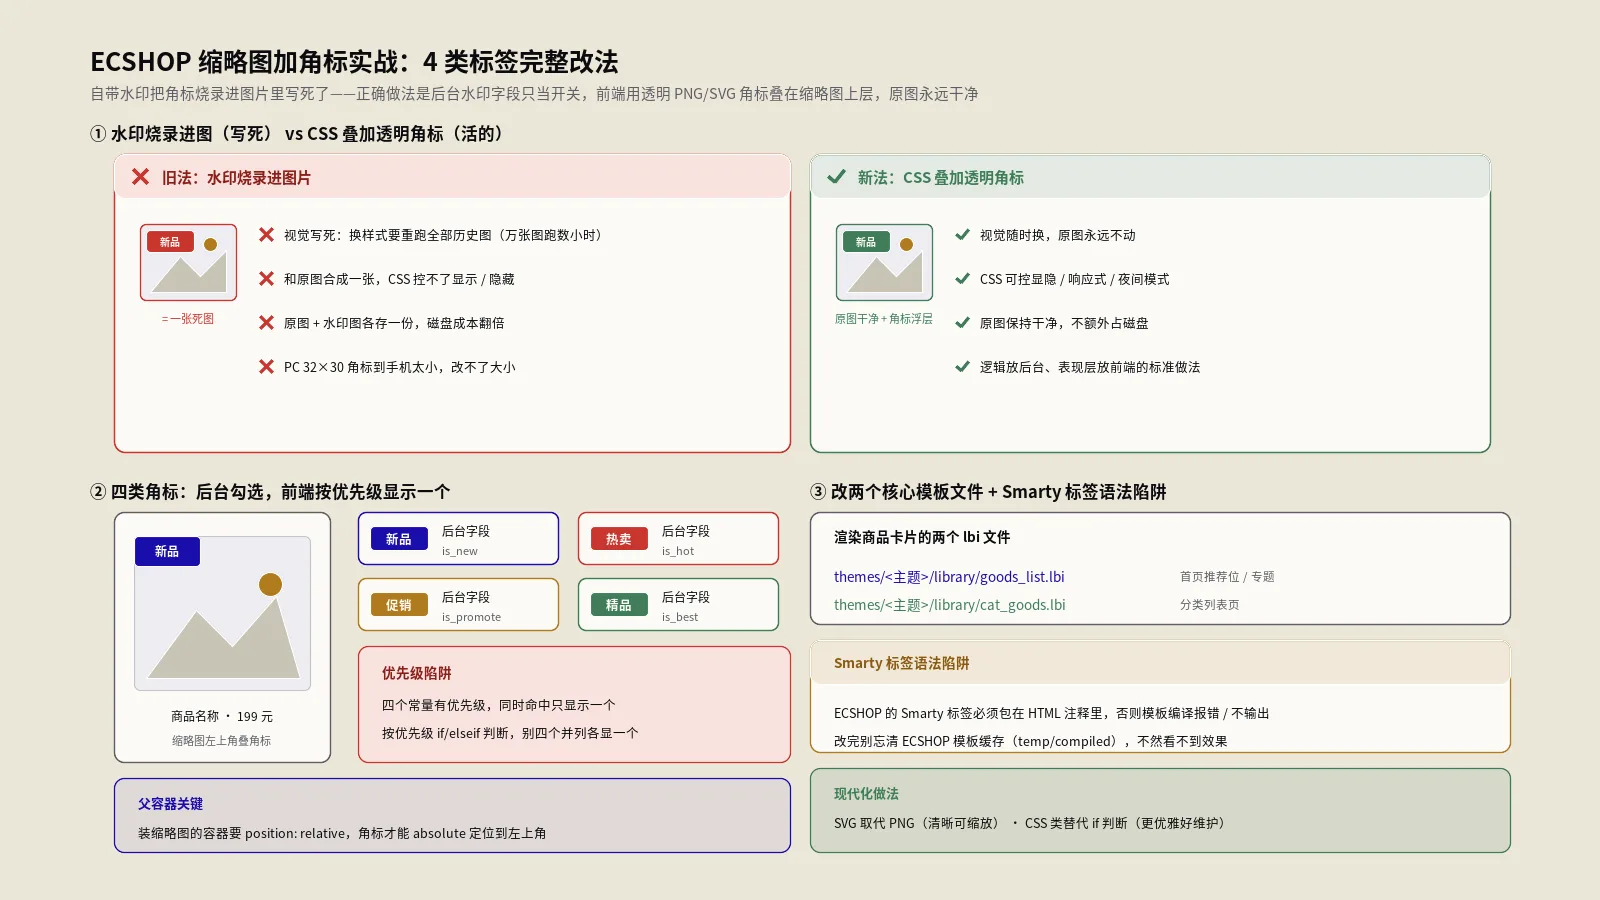Image resolution: width=1600 pixels, height=900 pixels.
Task: Click the blue 新品 badge on product card
Action: (x=167, y=551)
